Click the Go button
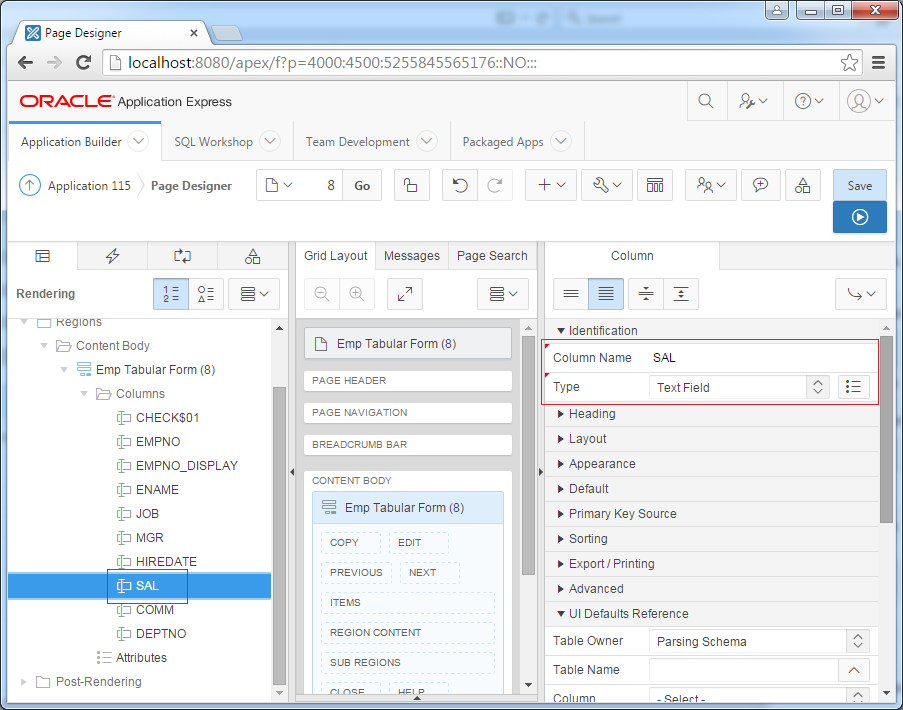 362,185
